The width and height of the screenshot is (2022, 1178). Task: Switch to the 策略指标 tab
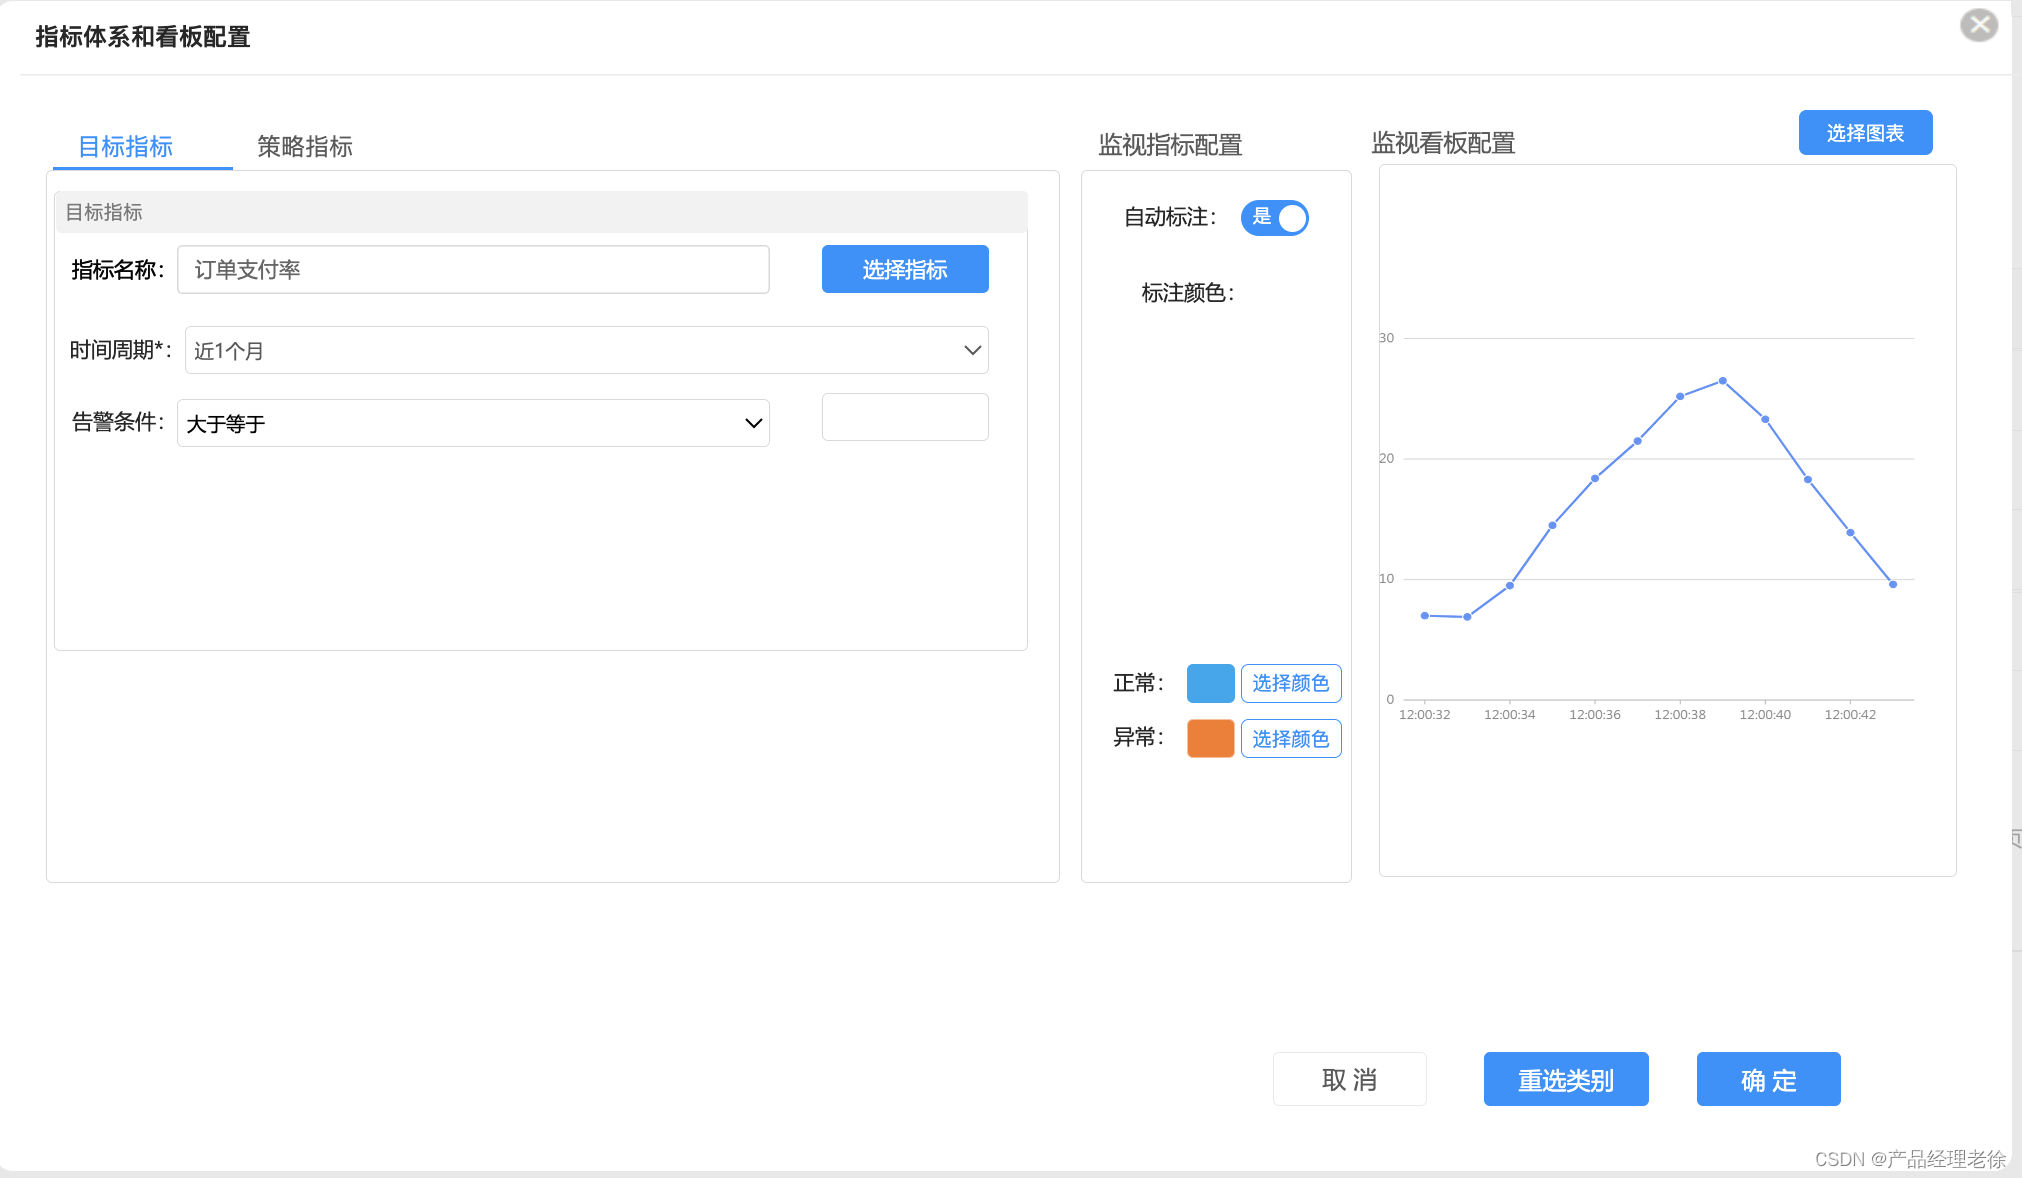click(x=304, y=147)
